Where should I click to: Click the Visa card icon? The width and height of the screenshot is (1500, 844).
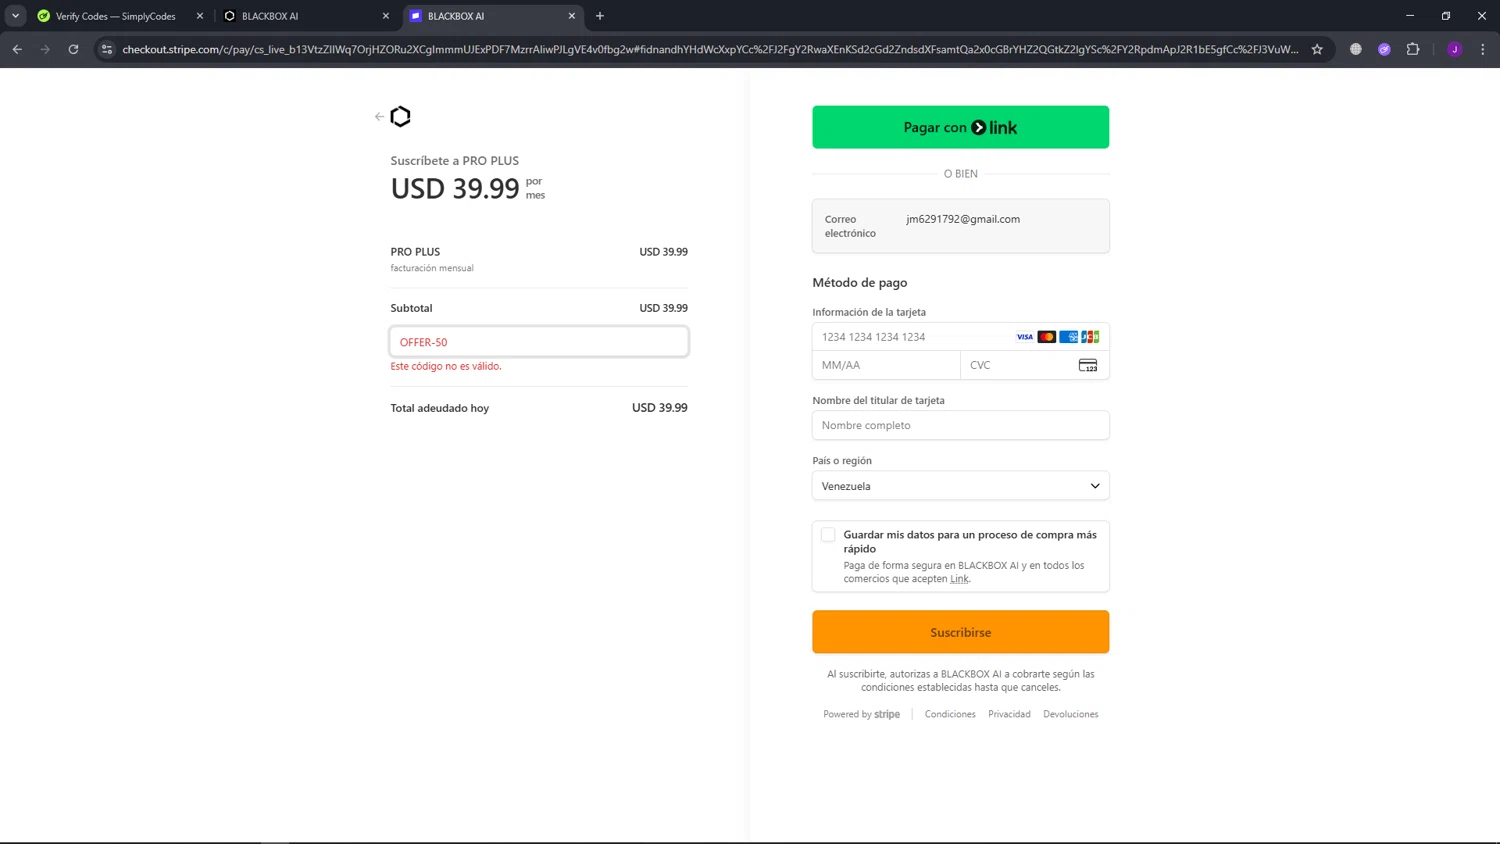coord(1024,337)
